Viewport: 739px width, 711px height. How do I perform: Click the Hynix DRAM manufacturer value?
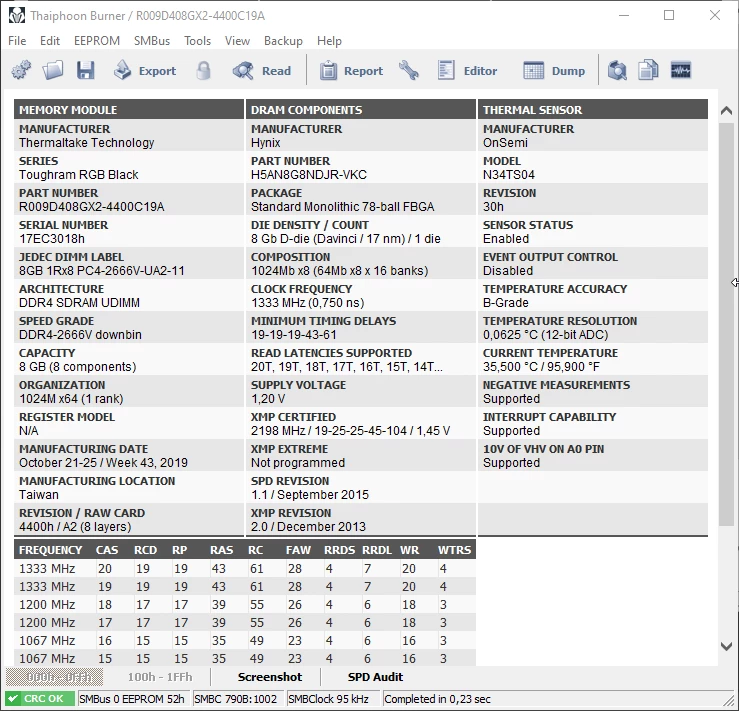click(x=266, y=143)
